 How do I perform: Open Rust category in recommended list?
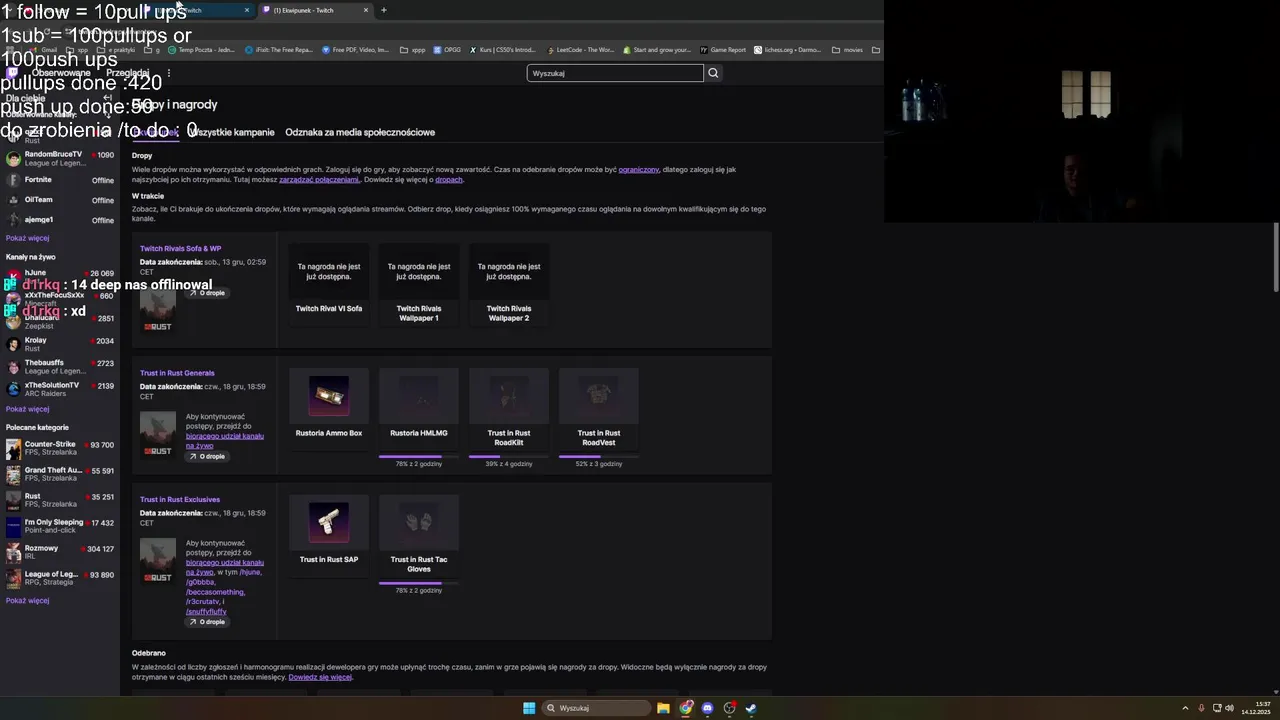[60, 500]
